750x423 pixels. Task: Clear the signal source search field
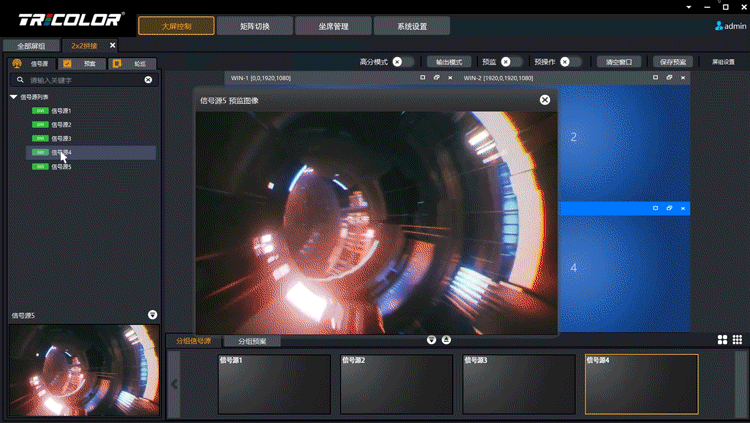click(x=148, y=80)
